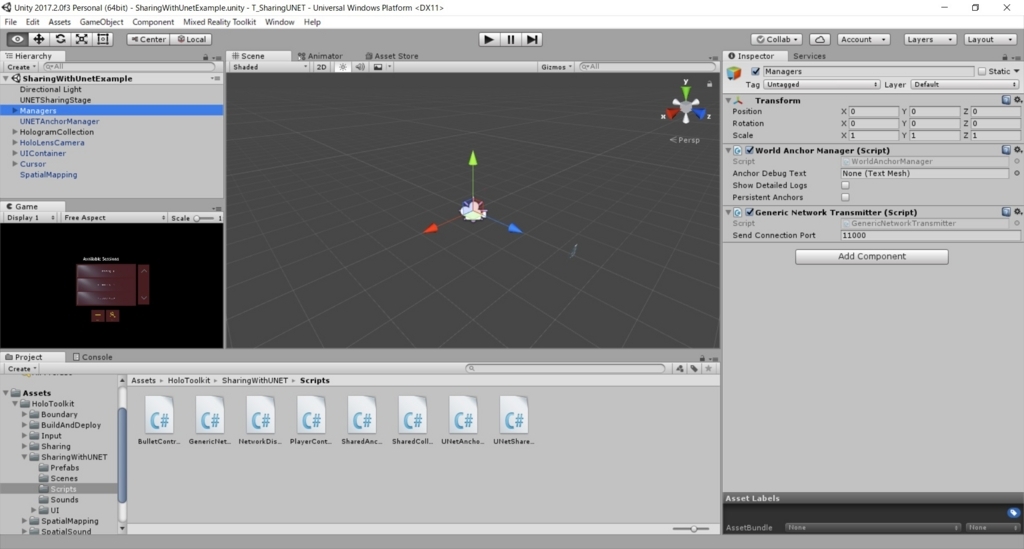Disable Generic Network Transmitter script checkbox
Screen dimensions: 1024x549
tap(750, 212)
